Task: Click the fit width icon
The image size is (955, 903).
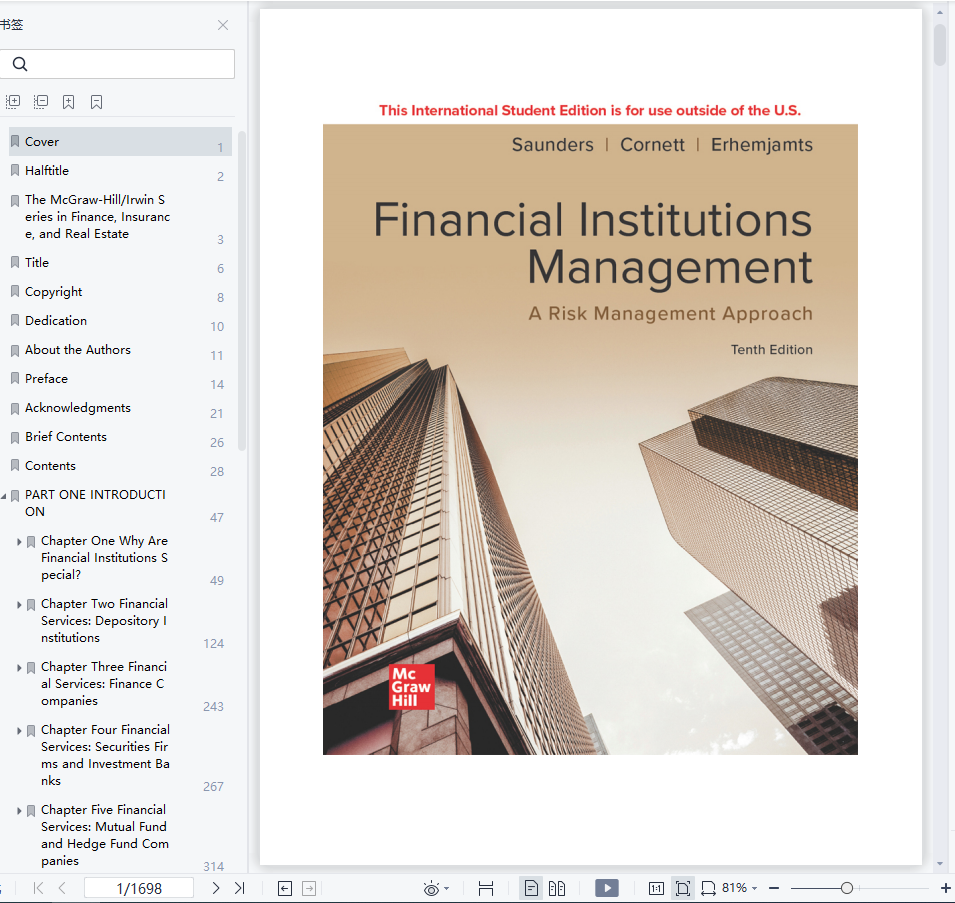Action: [485, 888]
